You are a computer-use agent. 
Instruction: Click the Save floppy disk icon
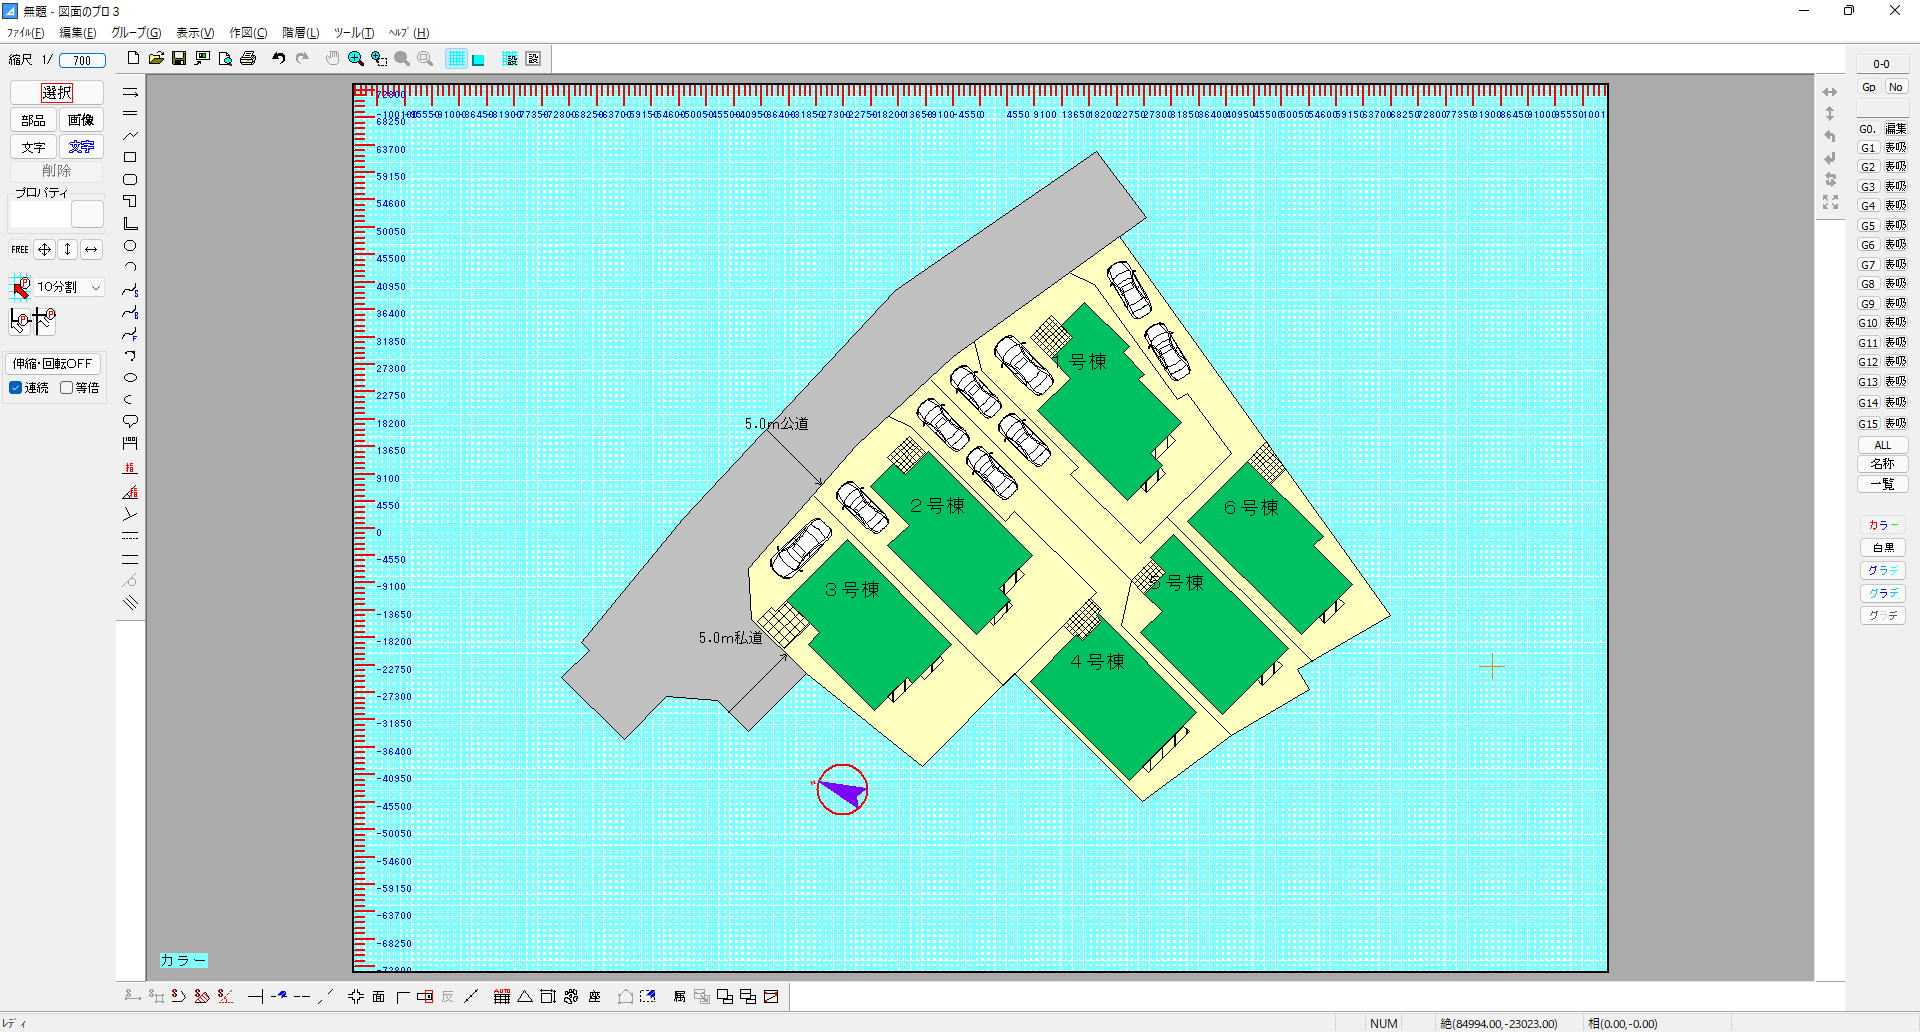coord(179,59)
